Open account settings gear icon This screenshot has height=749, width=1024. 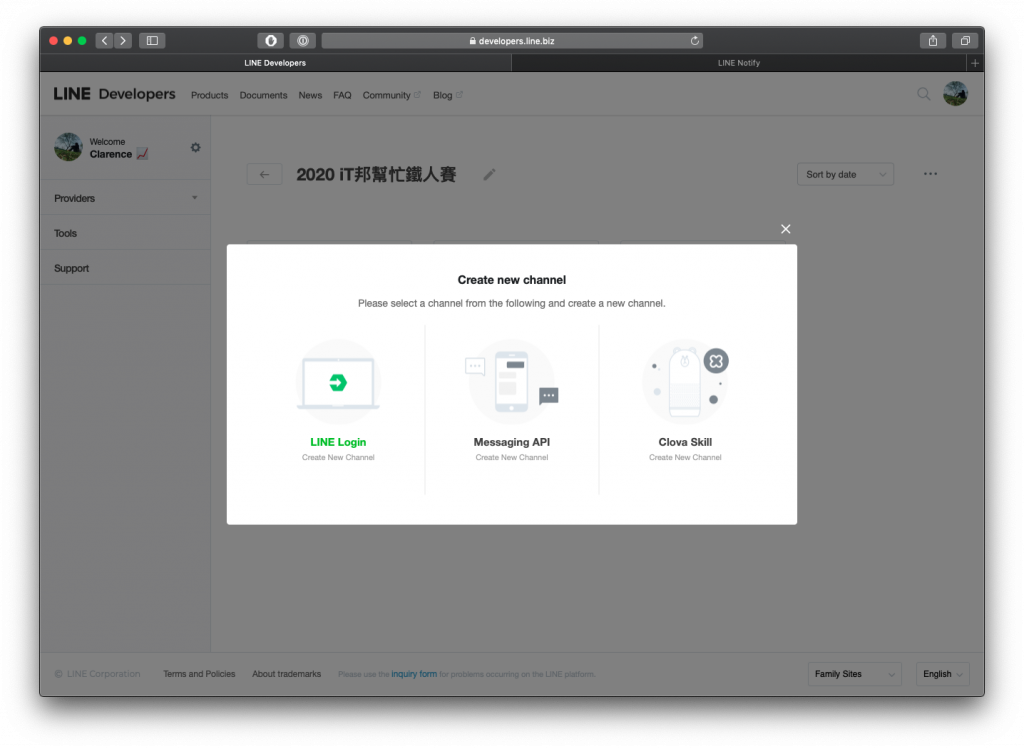[195, 148]
